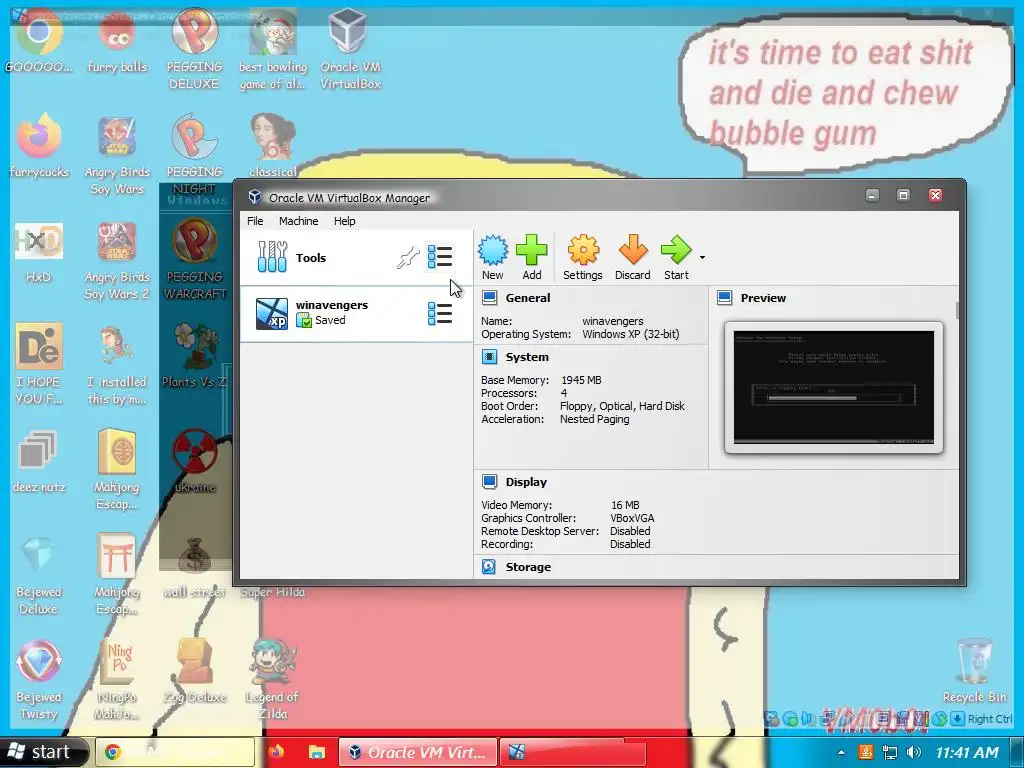Click the green Add machine icon
Screen dimensions: 1024x768
(x=532, y=250)
